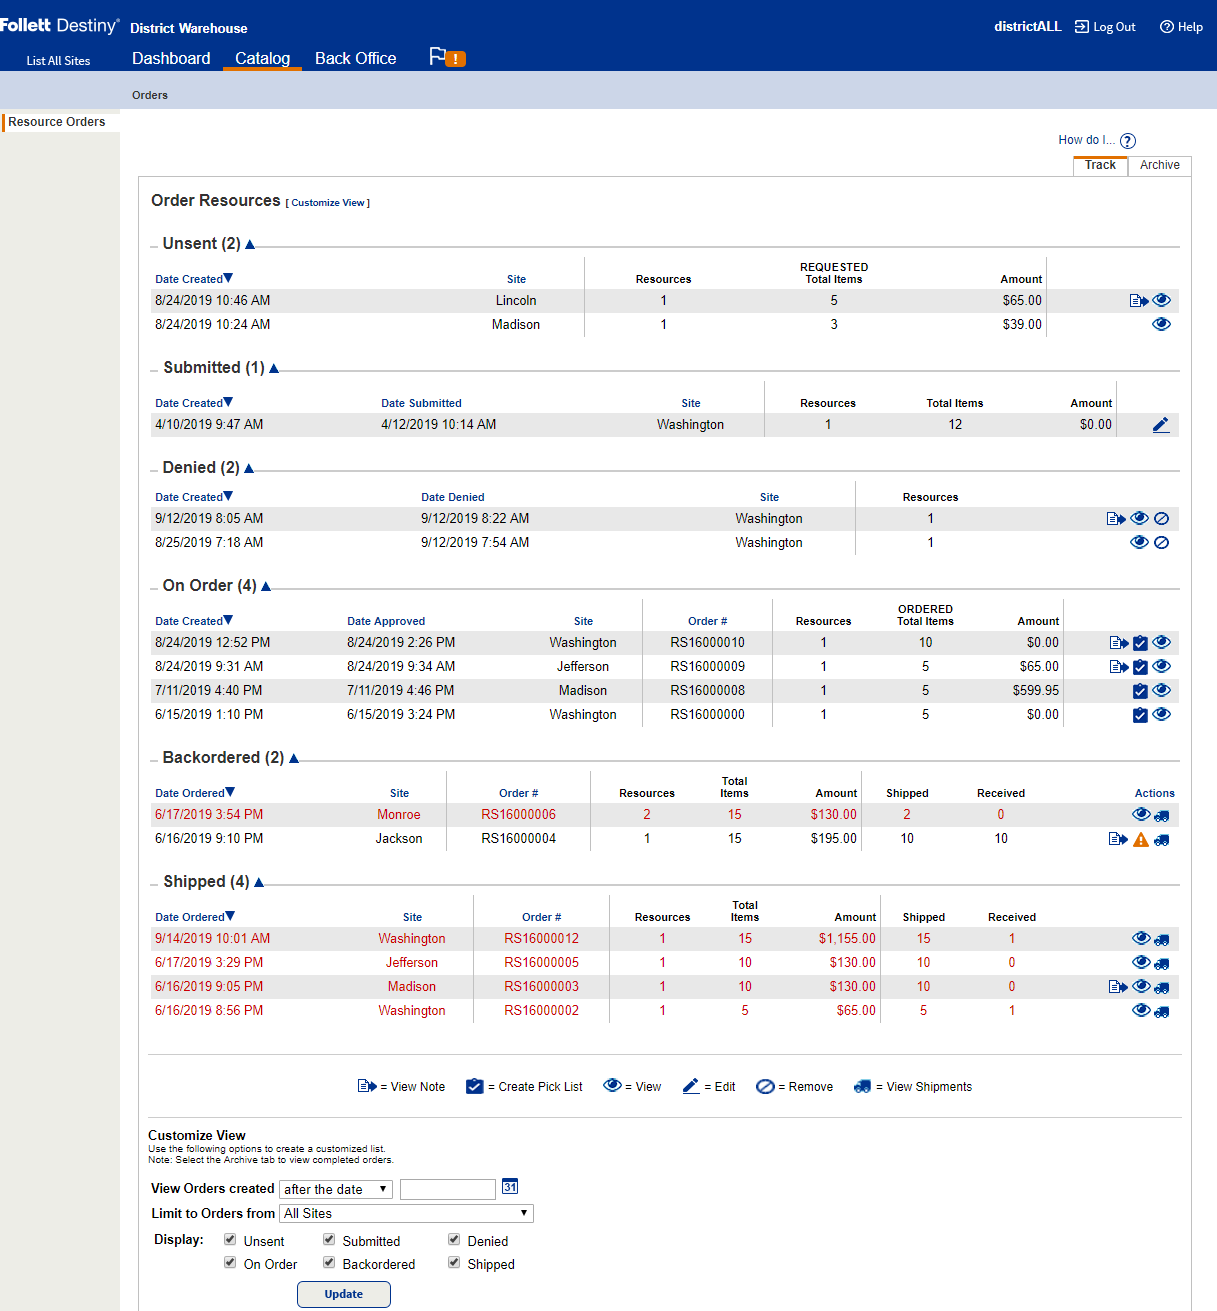View note for order RS16000009
Screen dimensions: 1217x1311
1119,667
